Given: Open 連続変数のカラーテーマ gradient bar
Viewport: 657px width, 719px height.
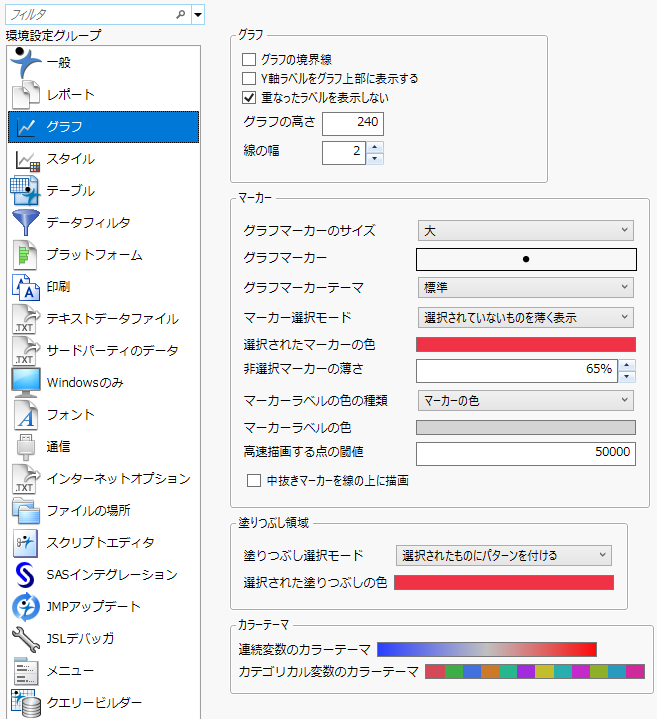Looking at the screenshot, I should tap(487, 649).
